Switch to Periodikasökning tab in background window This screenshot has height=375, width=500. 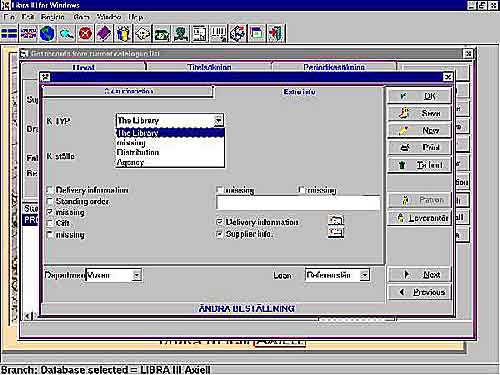pyautogui.click(x=334, y=67)
